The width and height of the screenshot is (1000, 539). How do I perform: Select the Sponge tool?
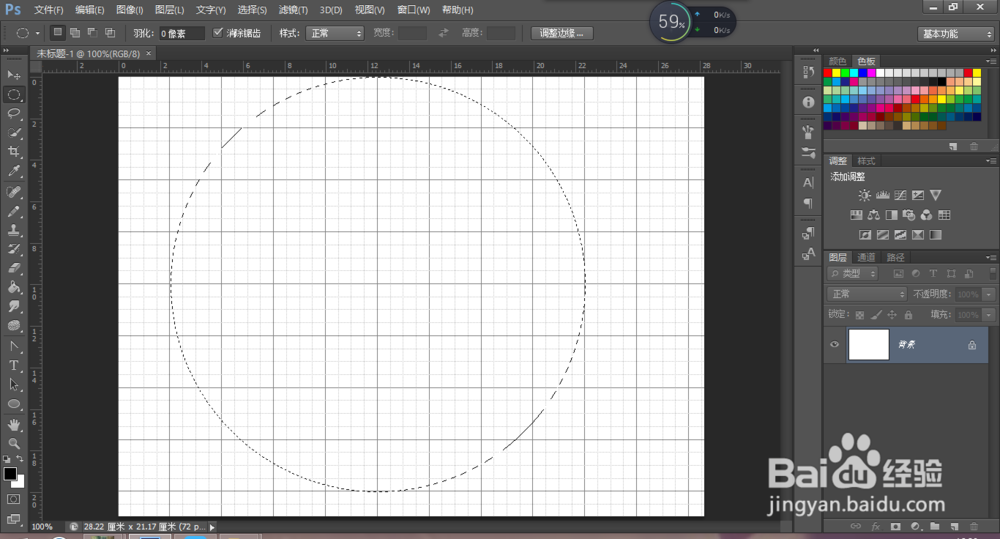point(13,326)
